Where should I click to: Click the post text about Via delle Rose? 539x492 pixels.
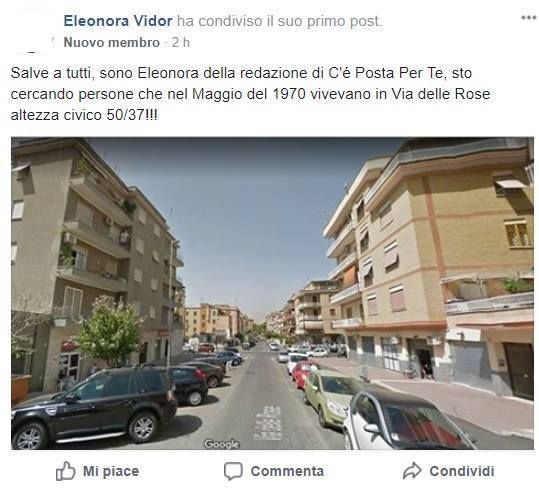pos(250,94)
